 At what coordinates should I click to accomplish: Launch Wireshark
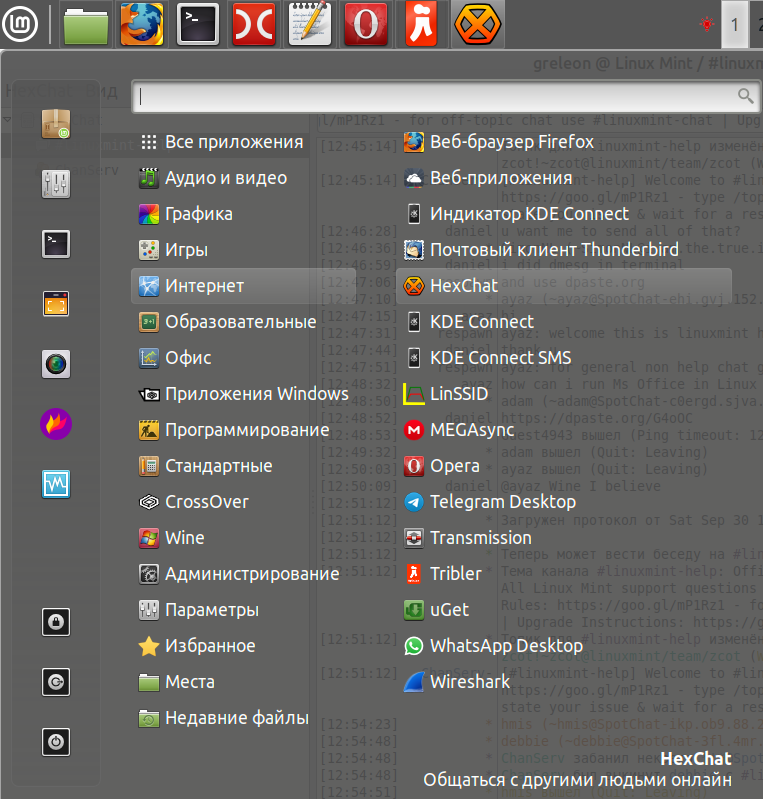pos(564,682)
